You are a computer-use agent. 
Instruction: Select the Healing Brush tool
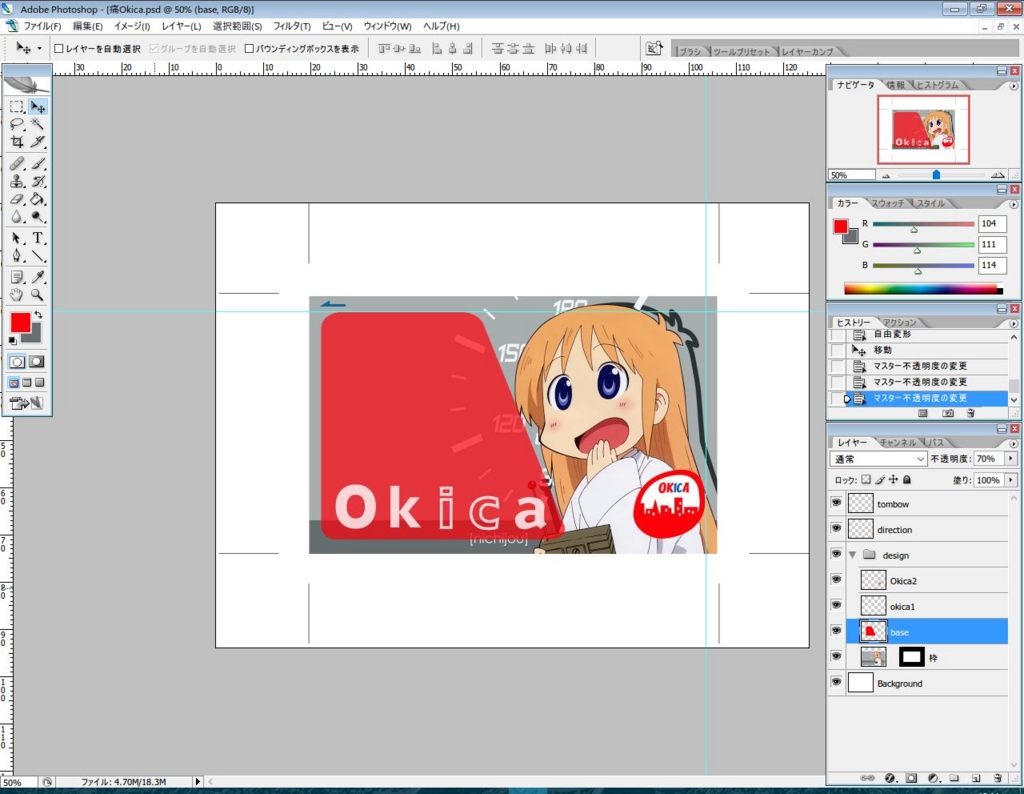(17, 163)
